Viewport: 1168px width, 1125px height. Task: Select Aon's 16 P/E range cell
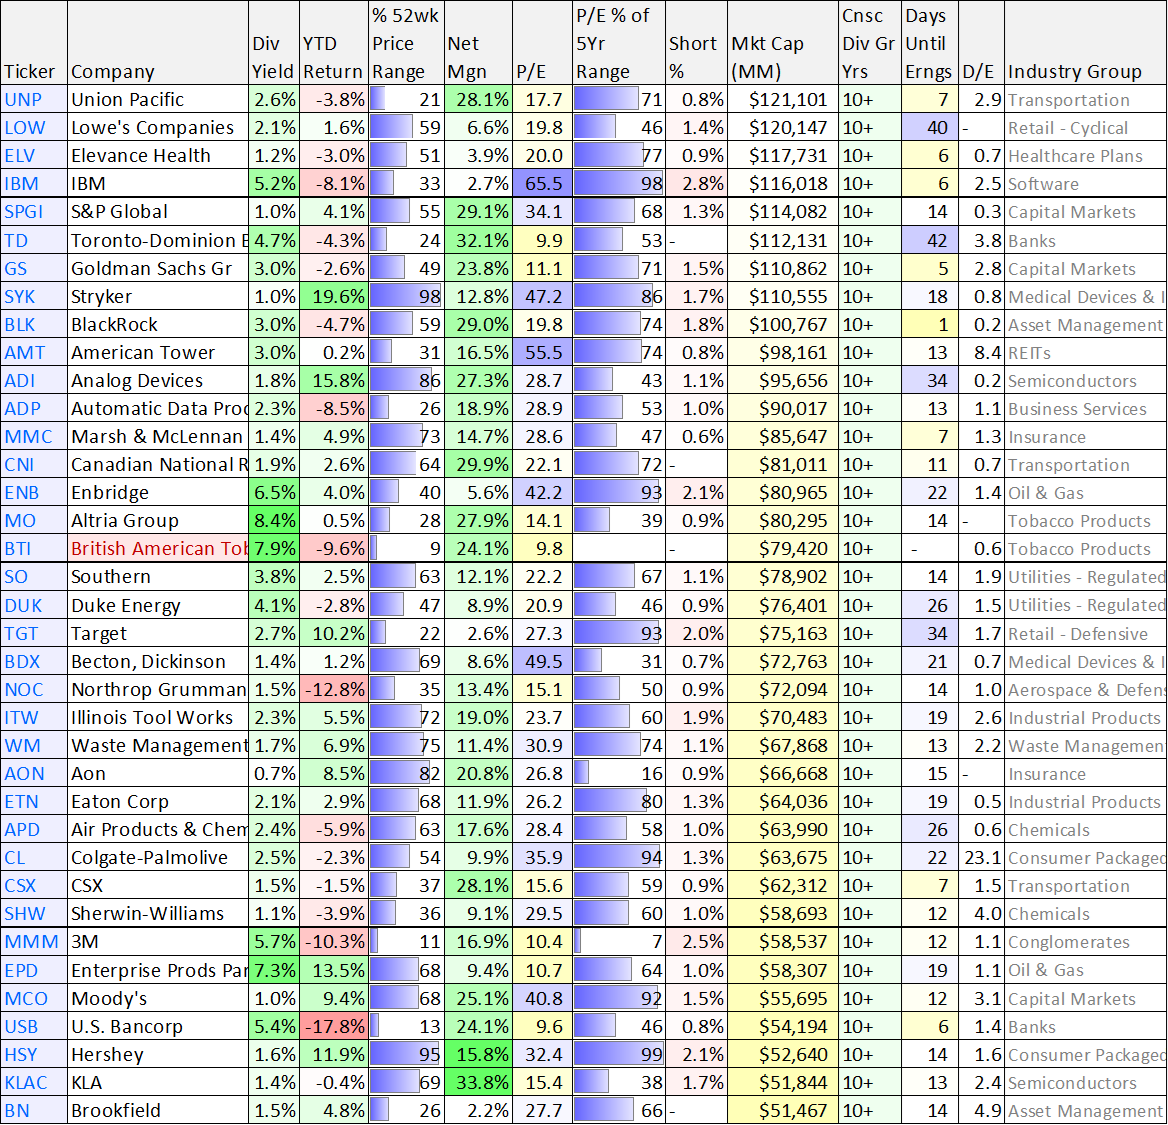tap(618, 773)
